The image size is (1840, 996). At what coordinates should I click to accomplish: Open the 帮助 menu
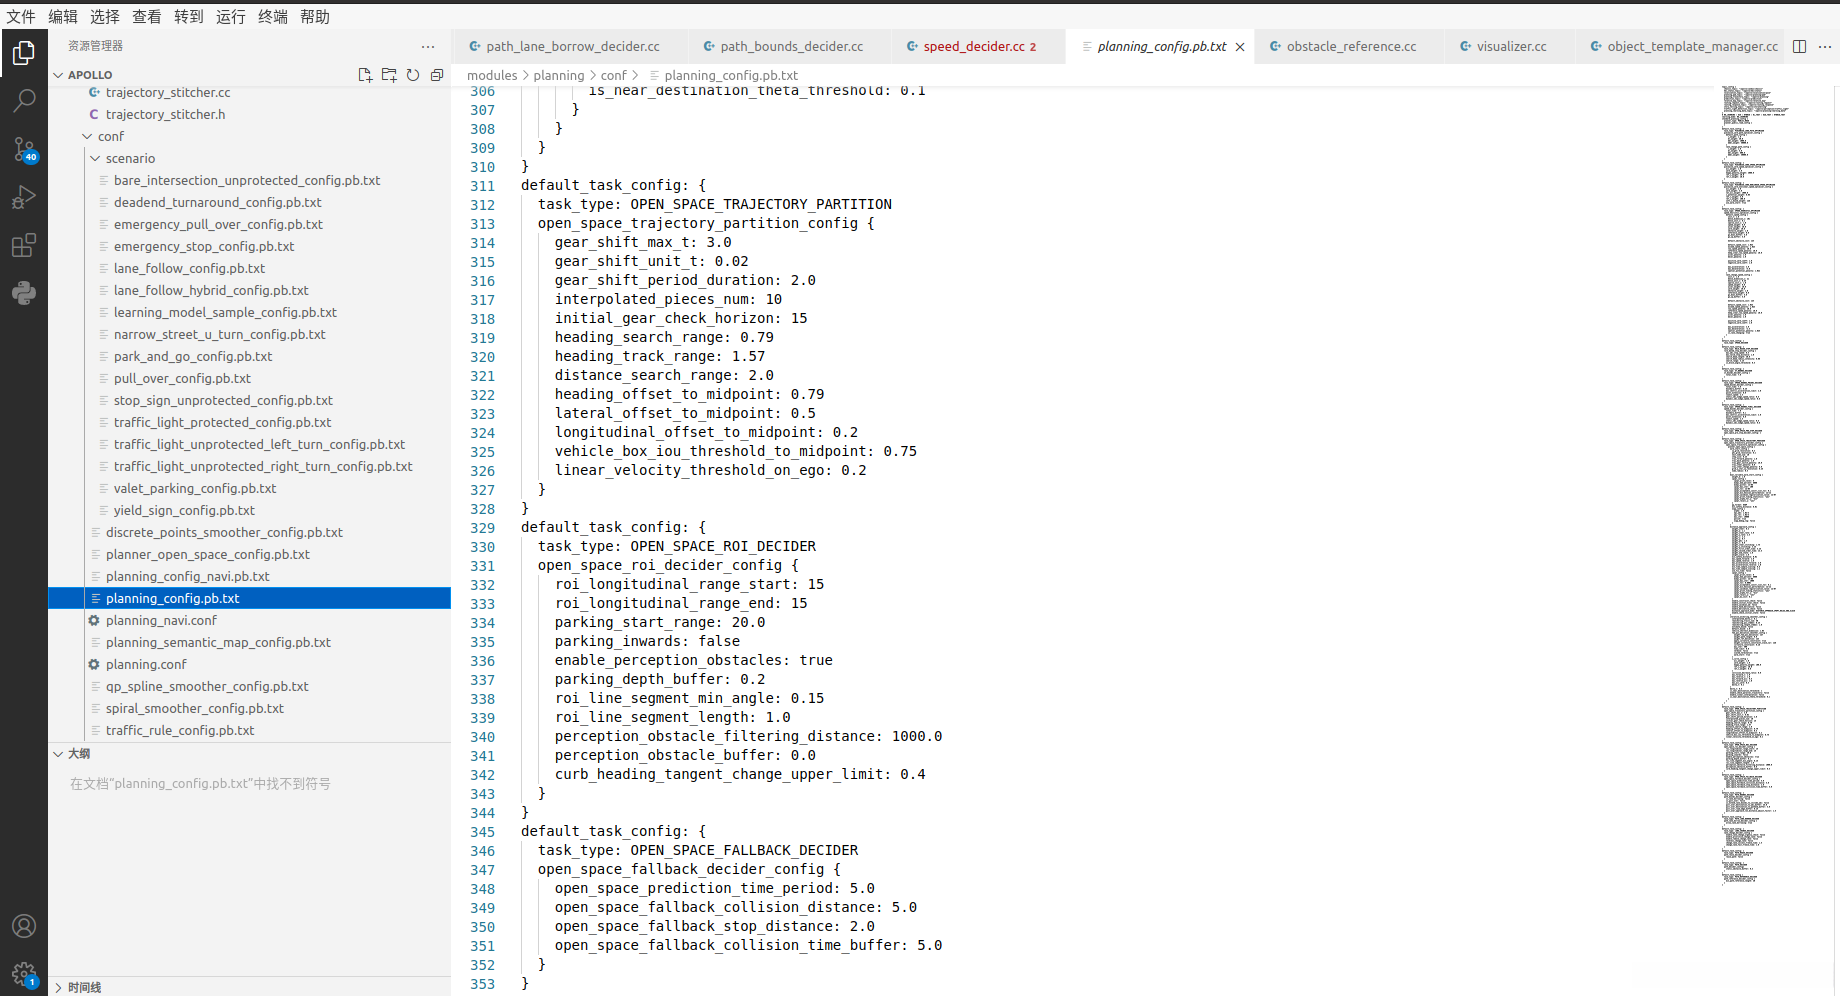(315, 17)
